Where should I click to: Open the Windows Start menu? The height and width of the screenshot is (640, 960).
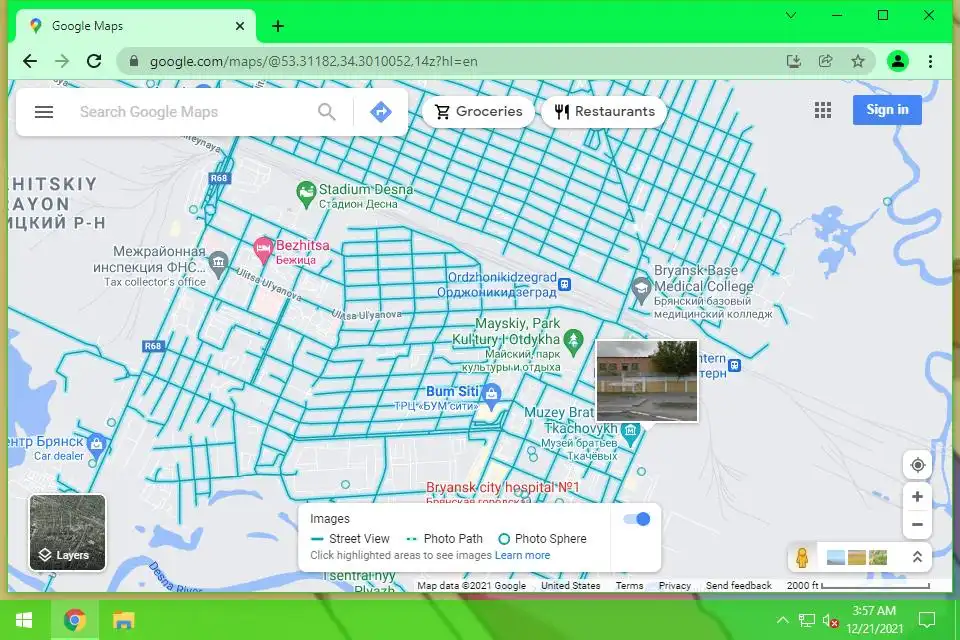tap(23, 620)
